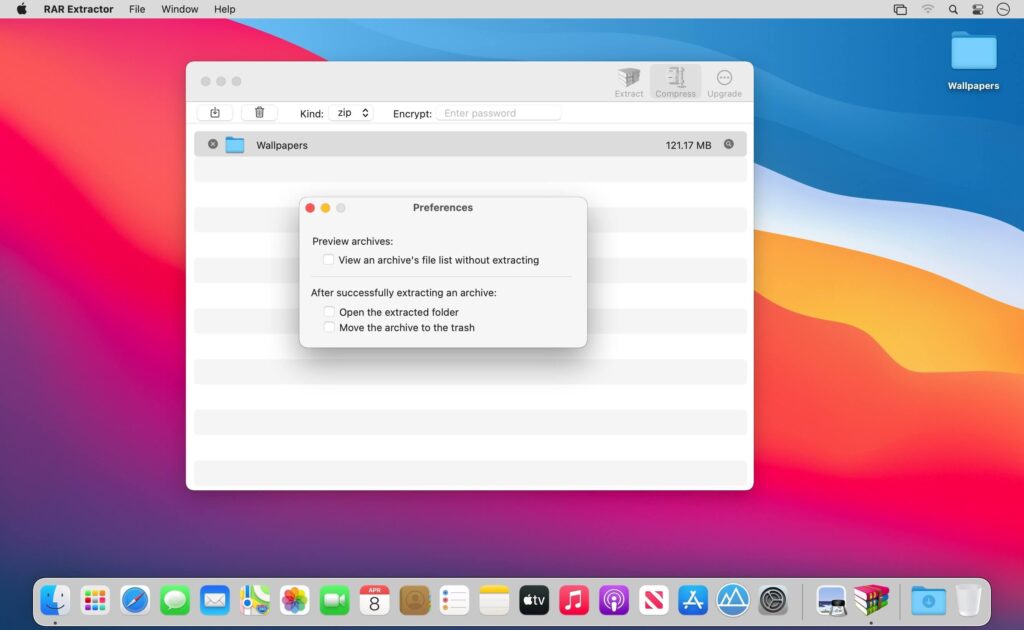Viewport: 1024px width, 630px height.
Task: Enable Move the archive to the trash
Action: pyautogui.click(x=329, y=327)
